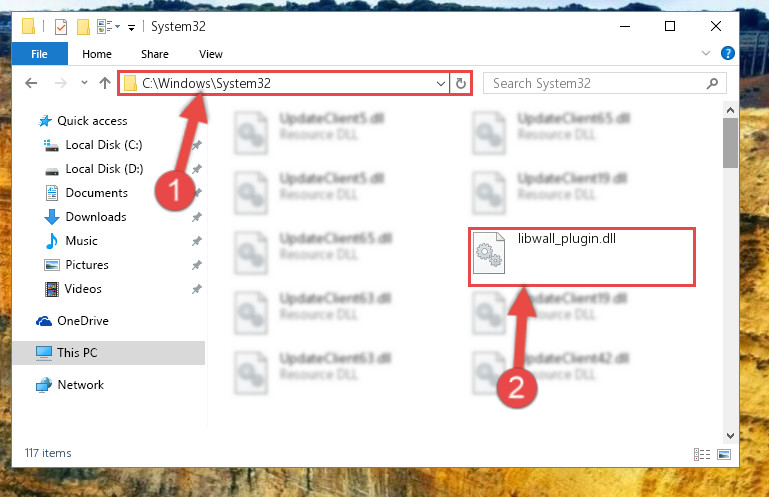Click the search magnifier icon
This screenshot has width=769, height=497.
(x=712, y=84)
